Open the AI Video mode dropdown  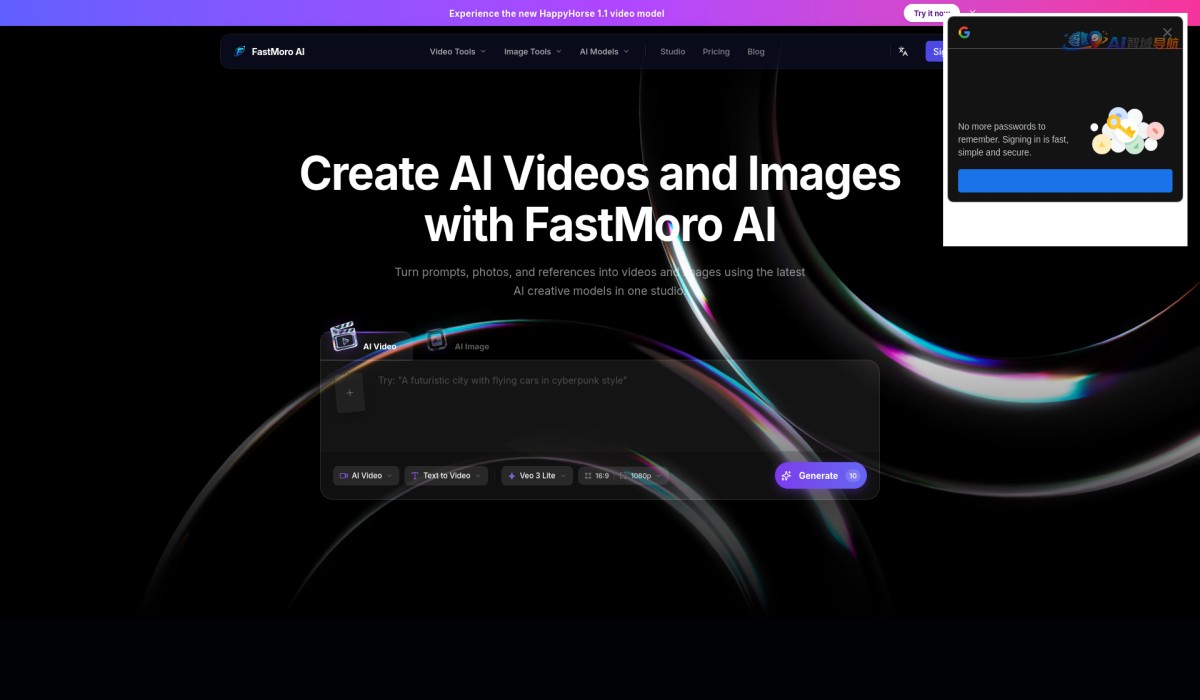point(366,476)
